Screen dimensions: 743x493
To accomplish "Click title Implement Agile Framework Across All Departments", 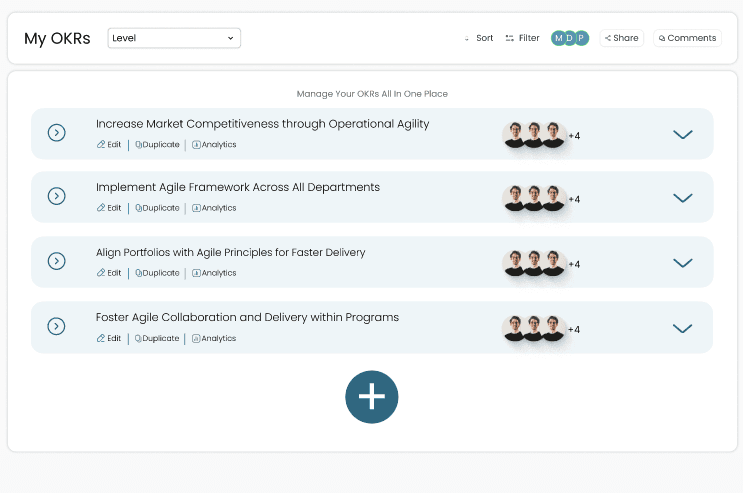I will pyautogui.click(x=238, y=187).
